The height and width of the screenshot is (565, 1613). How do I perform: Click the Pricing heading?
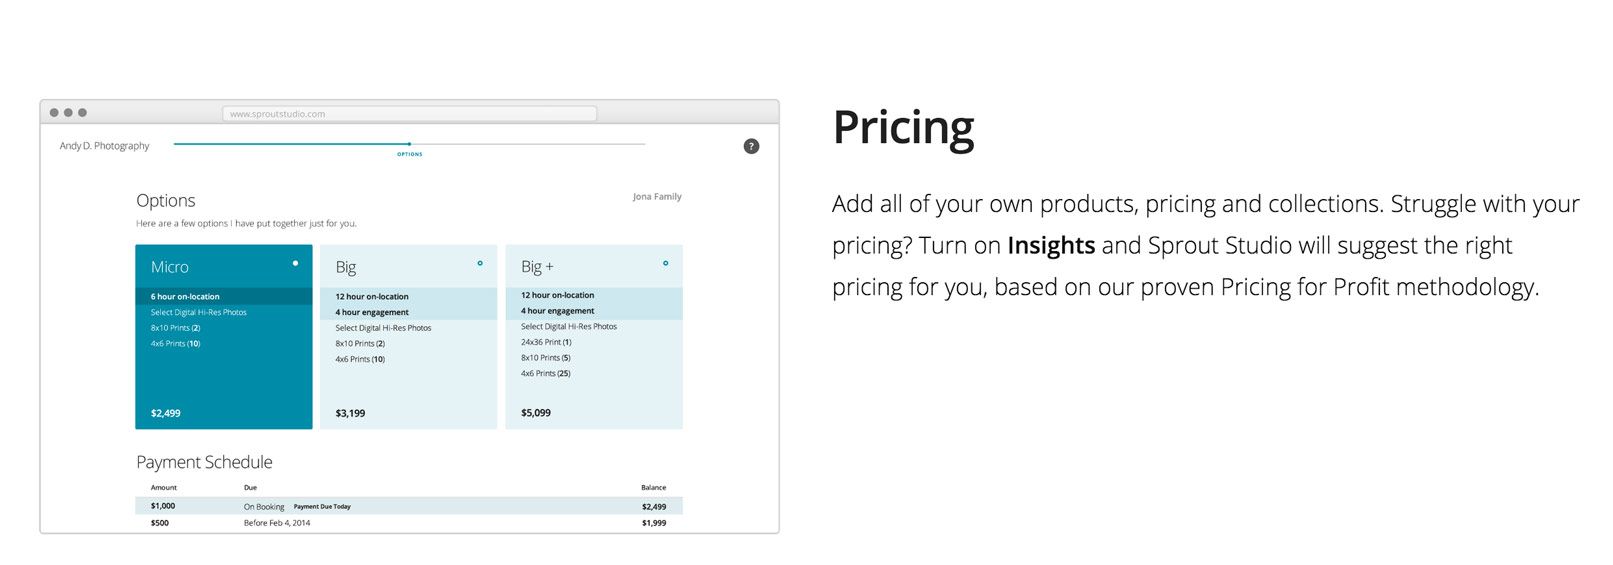tap(903, 128)
